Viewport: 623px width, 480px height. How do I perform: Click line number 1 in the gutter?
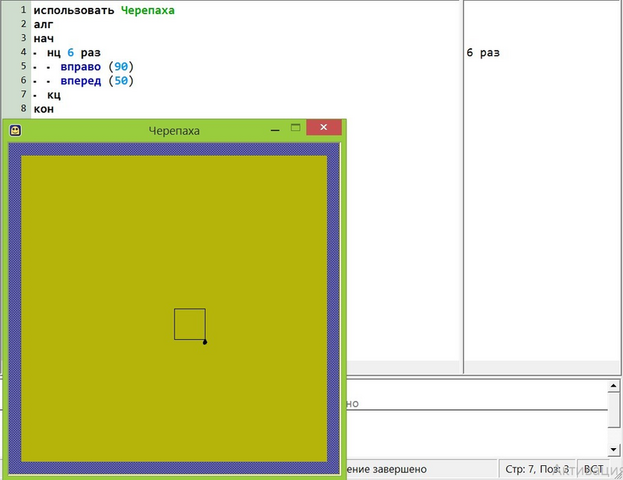[23, 10]
